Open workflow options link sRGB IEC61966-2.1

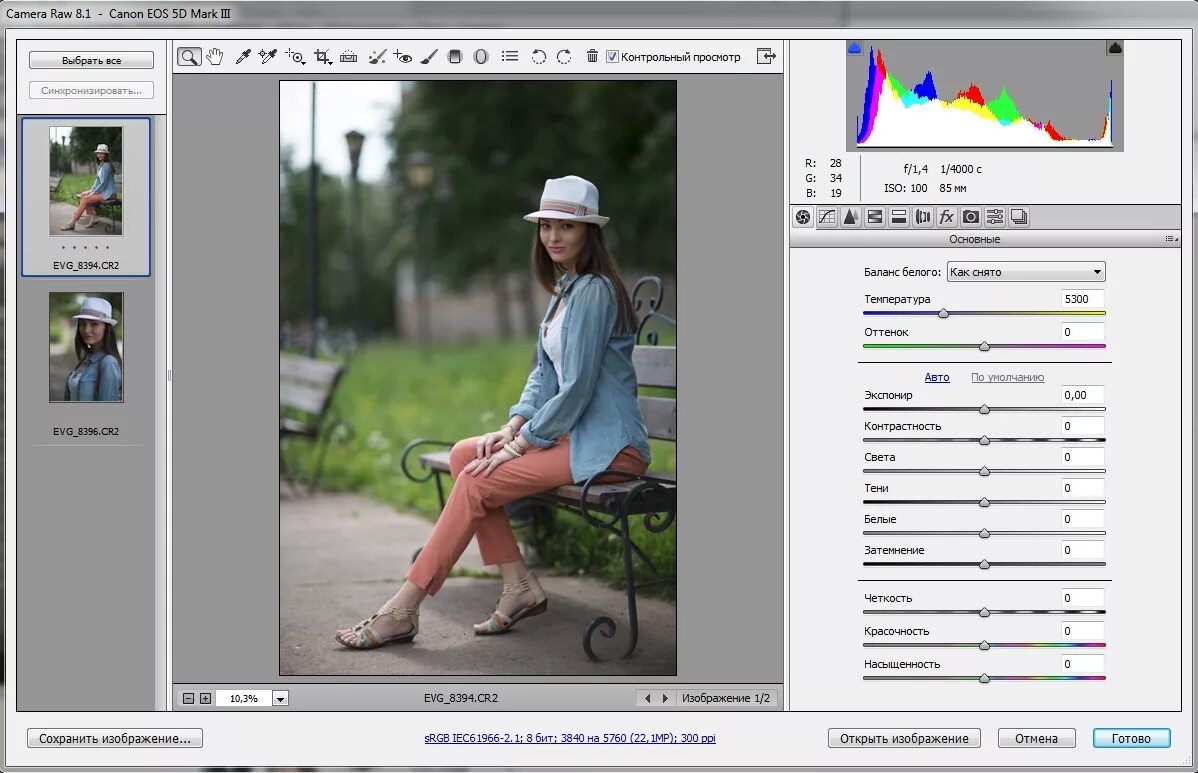coord(570,739)
